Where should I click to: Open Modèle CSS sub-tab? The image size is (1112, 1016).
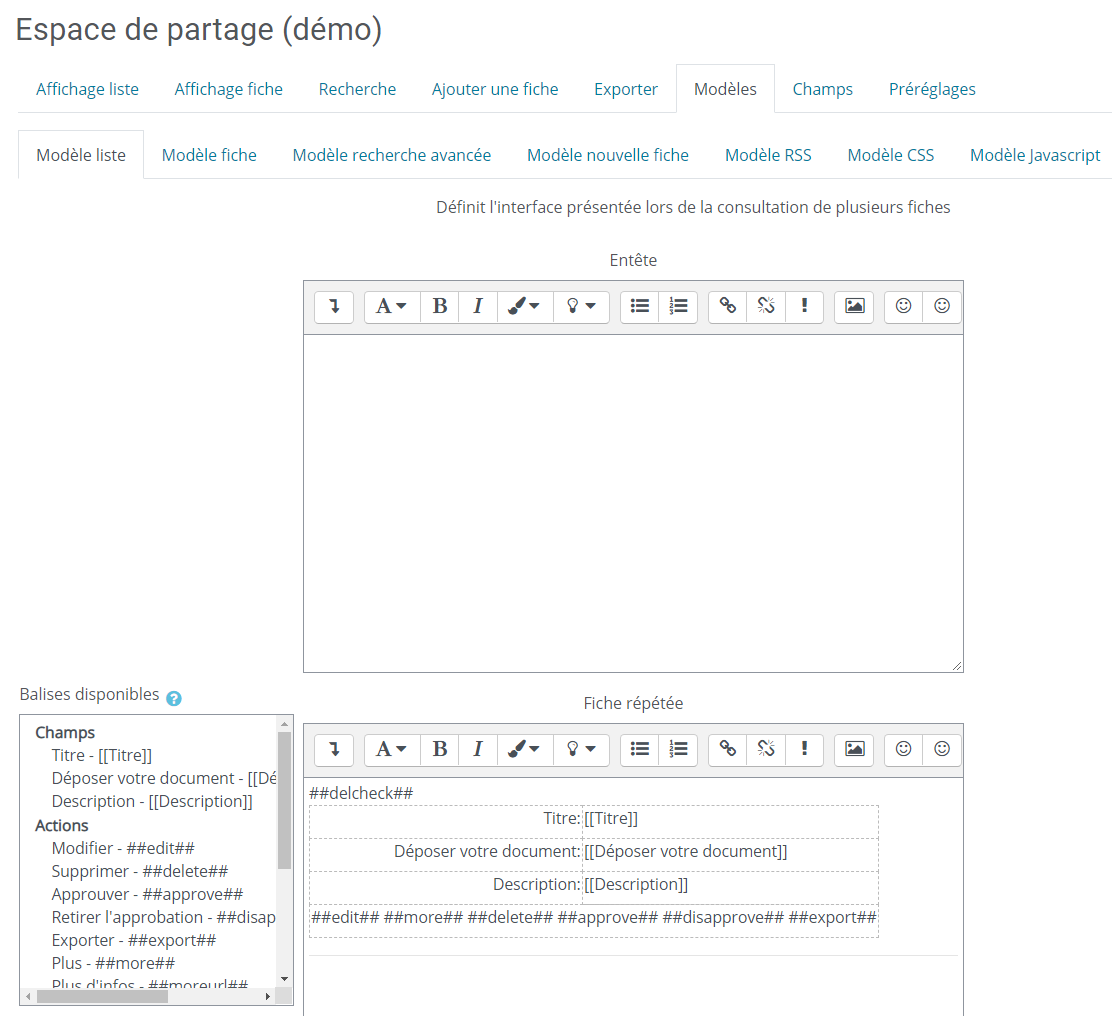(891, 155)
